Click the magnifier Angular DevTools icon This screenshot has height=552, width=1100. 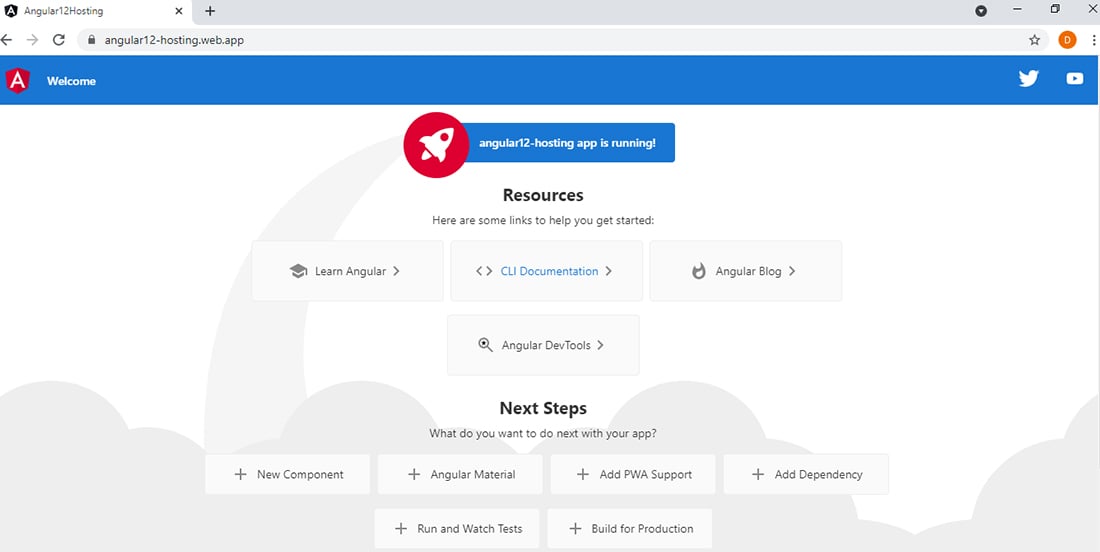(485, 345)
